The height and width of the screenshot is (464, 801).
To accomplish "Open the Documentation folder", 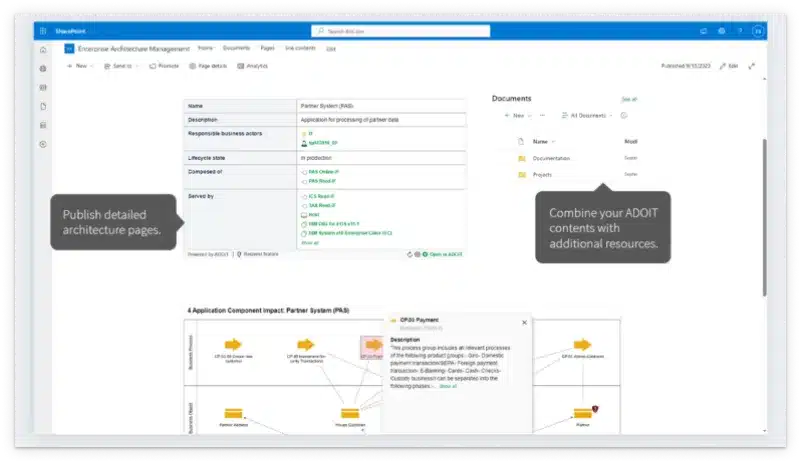I will 551,158.
